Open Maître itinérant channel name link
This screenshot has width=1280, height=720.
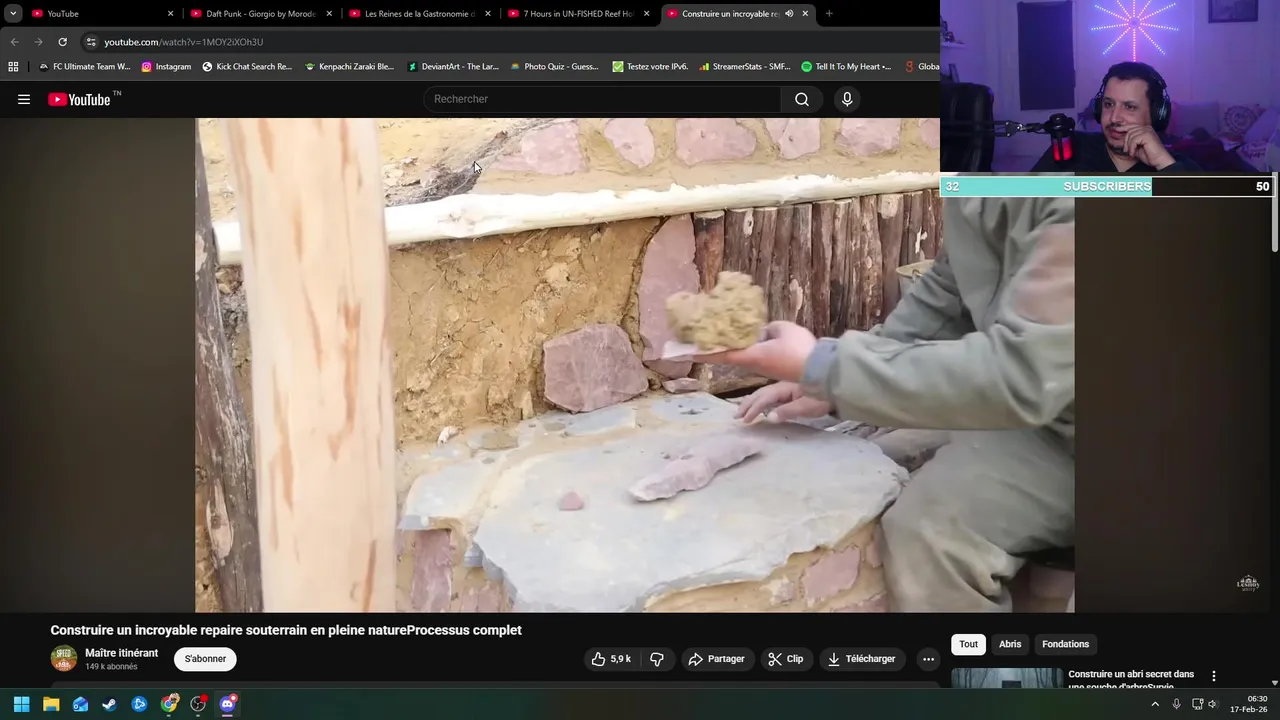(121, 653)
